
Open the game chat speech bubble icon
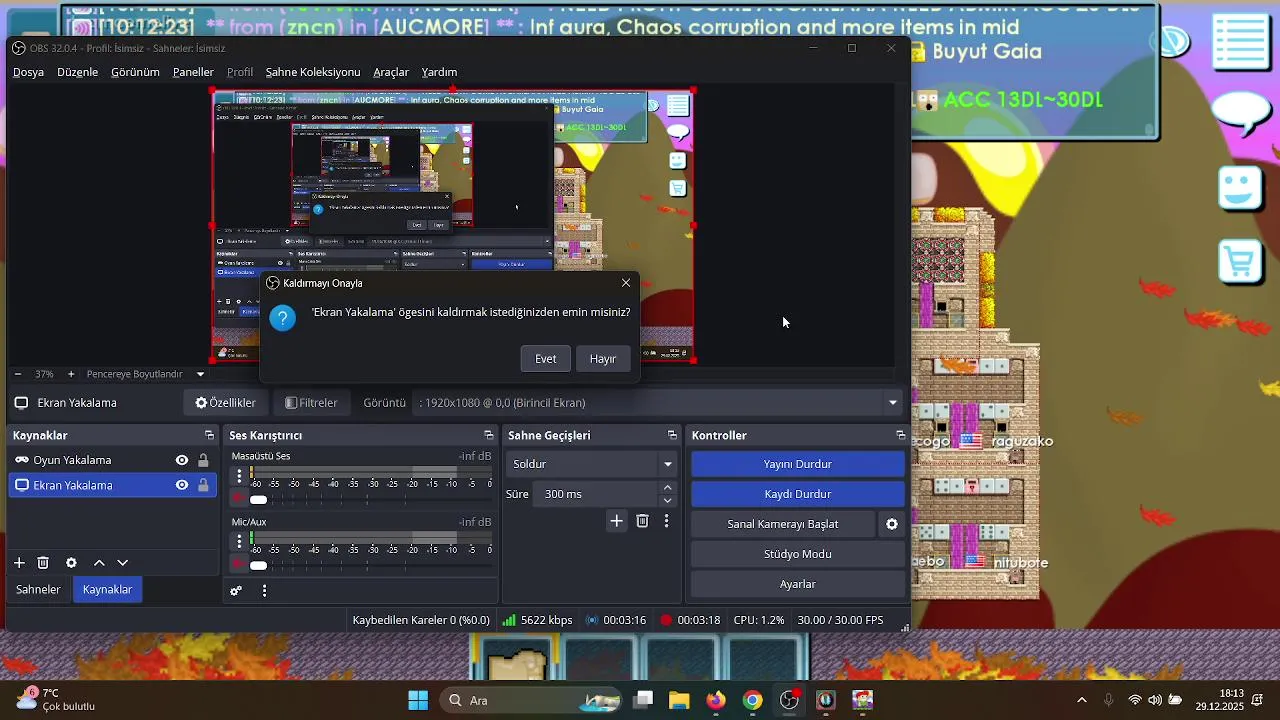[x=1241, y=113]
